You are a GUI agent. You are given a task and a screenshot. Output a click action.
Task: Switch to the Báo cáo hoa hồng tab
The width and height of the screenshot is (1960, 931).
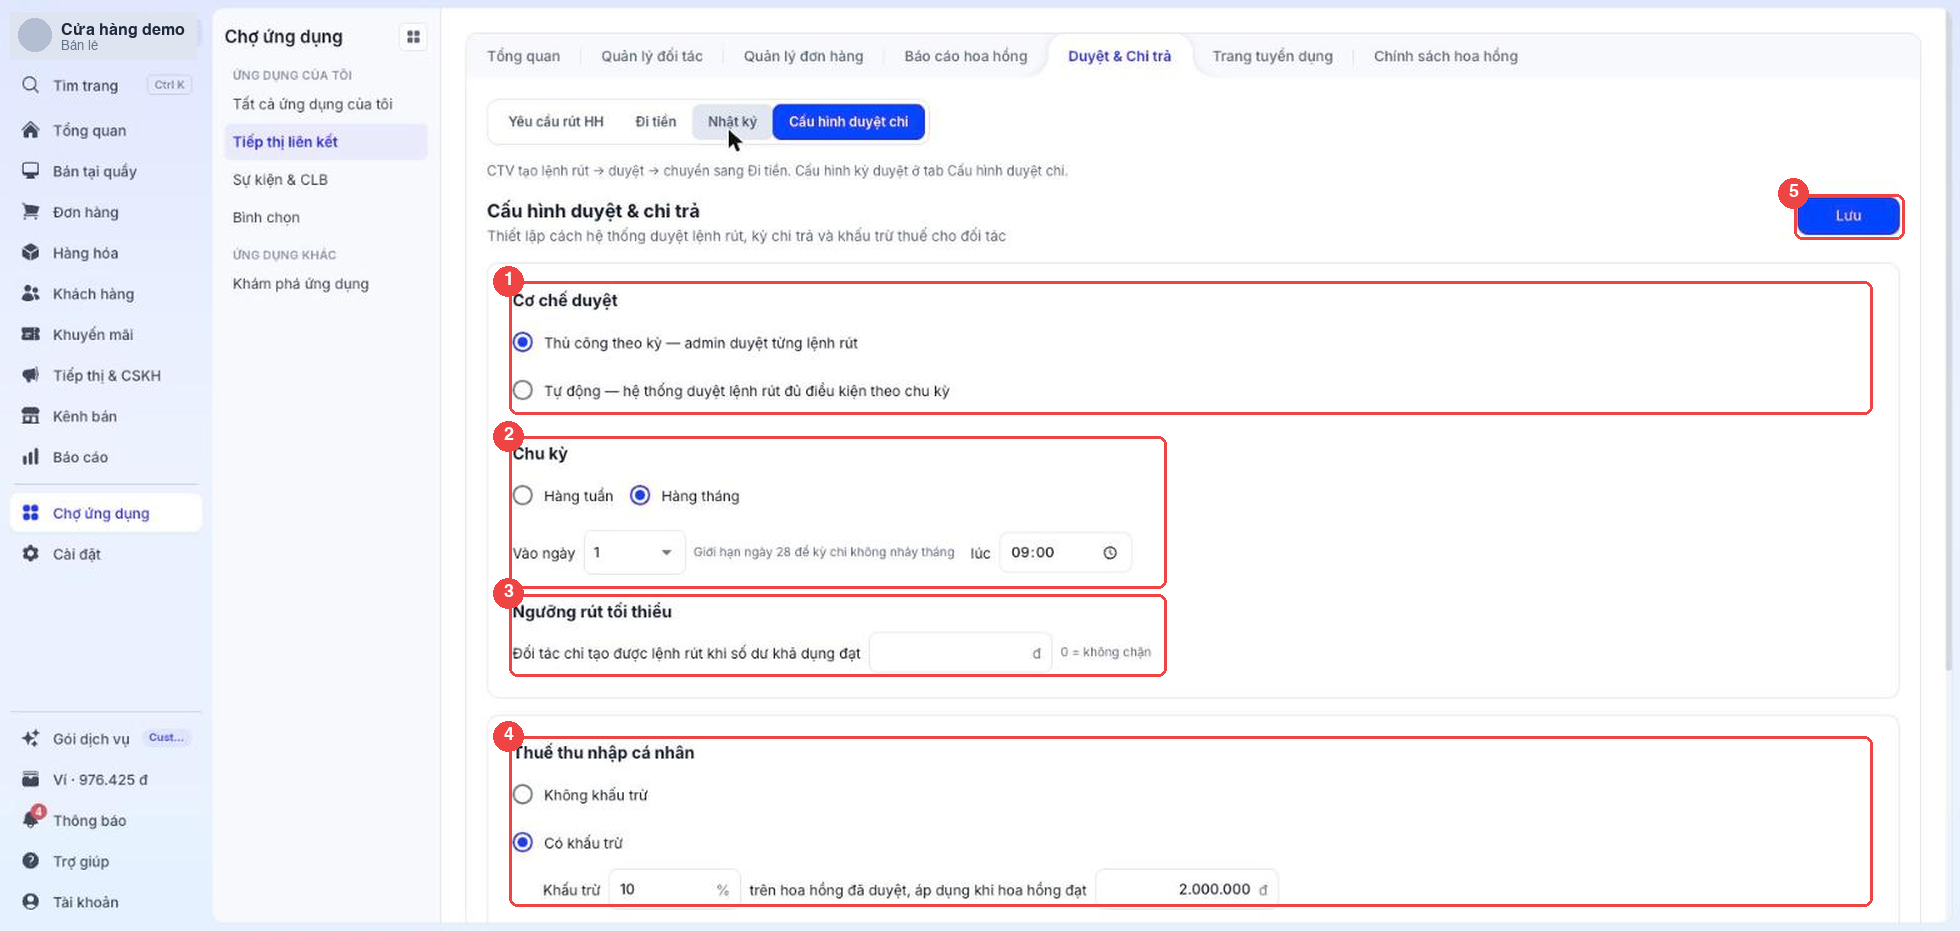[966, 56]
